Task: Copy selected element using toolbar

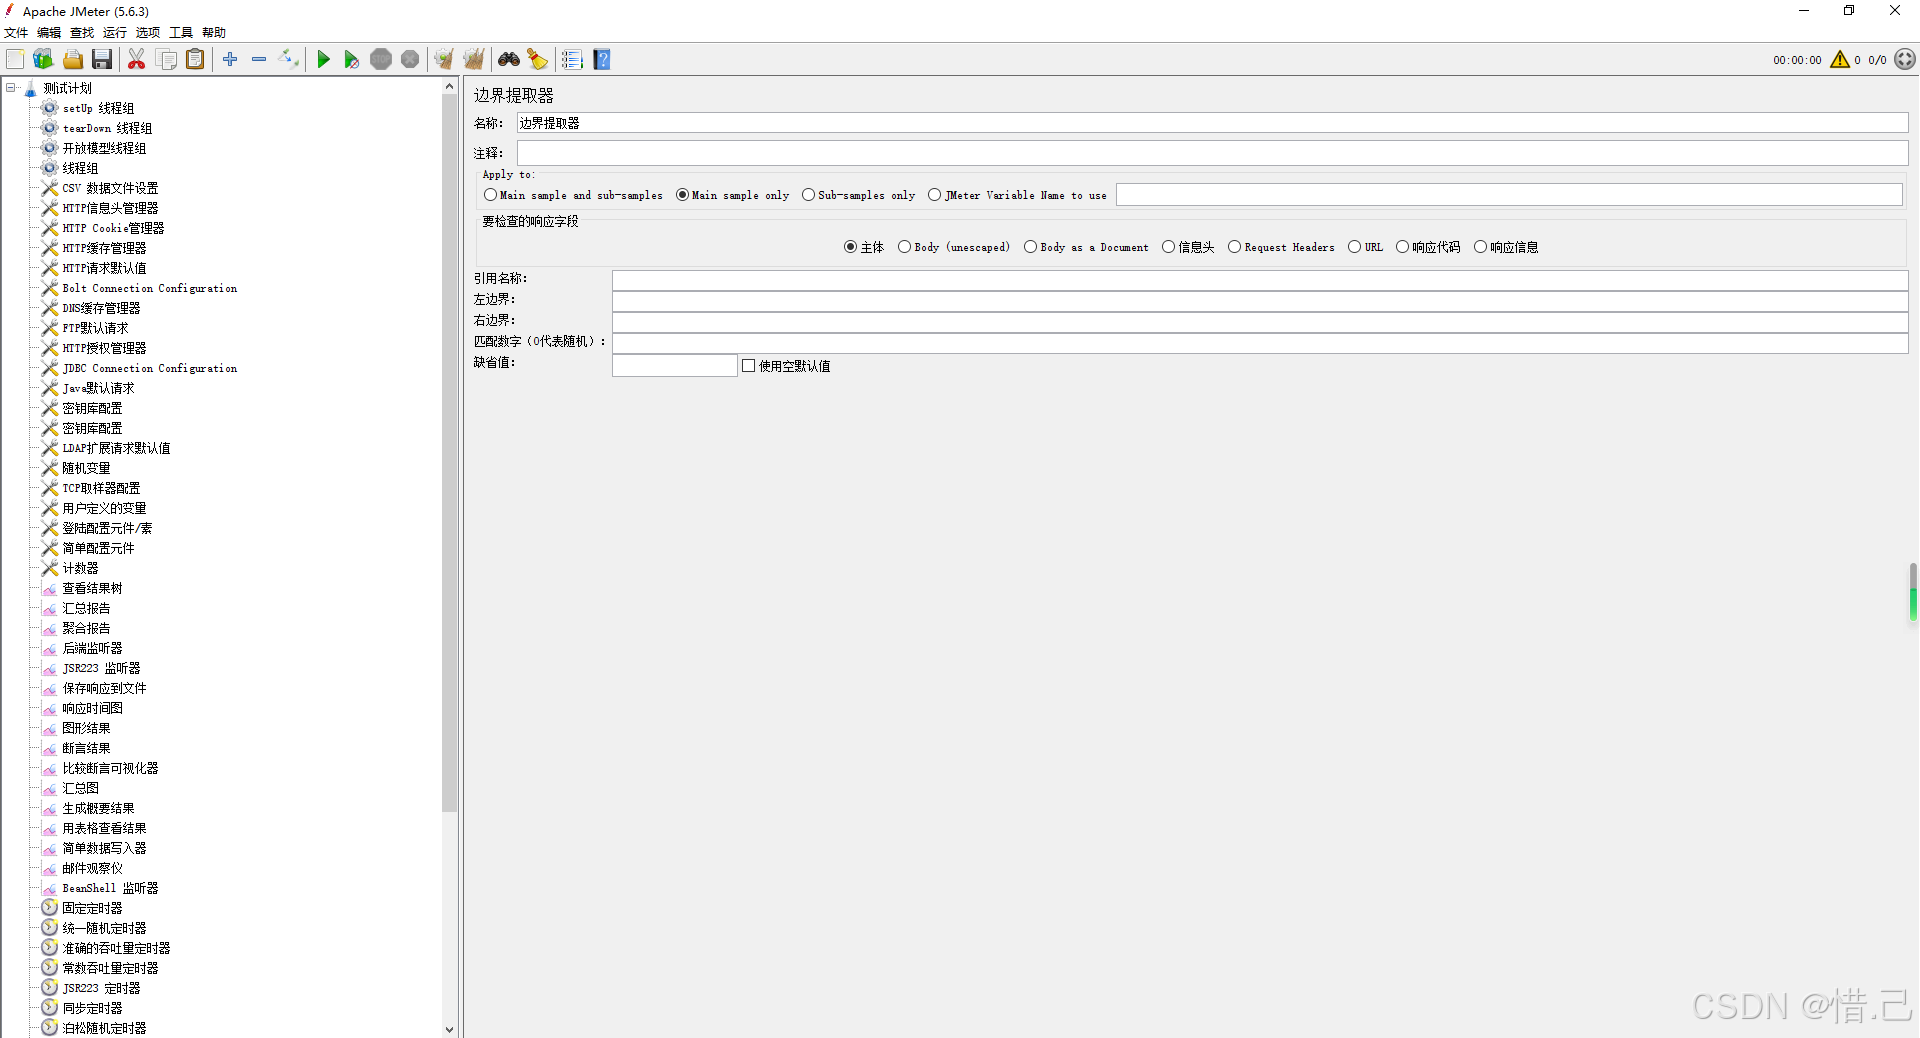Action: pos(167,60)
